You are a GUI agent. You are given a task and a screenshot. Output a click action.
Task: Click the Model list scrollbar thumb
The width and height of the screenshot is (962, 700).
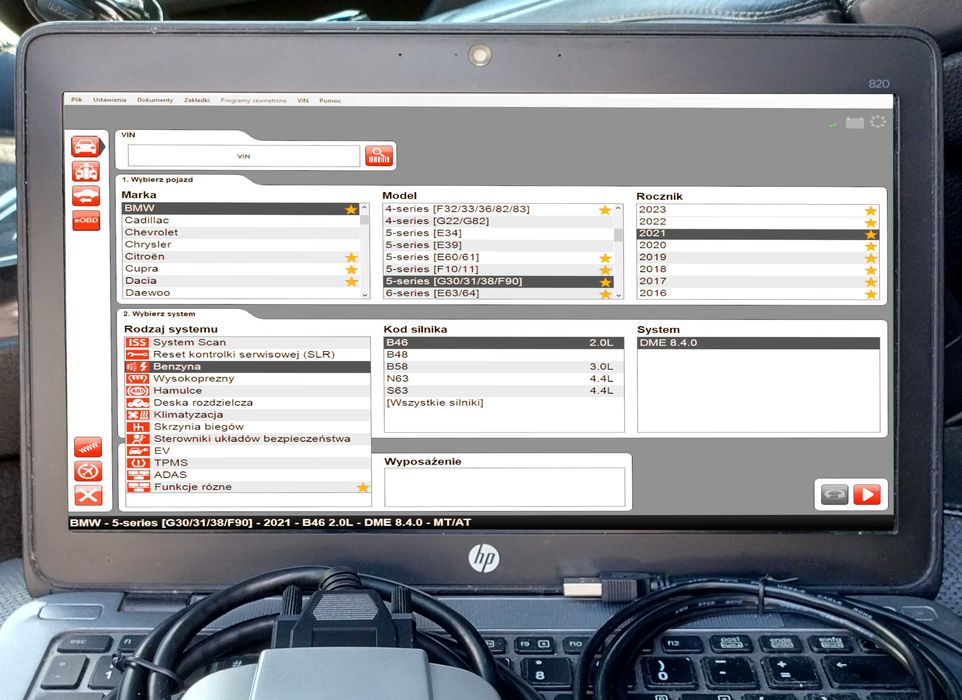[x=618, y=235]
